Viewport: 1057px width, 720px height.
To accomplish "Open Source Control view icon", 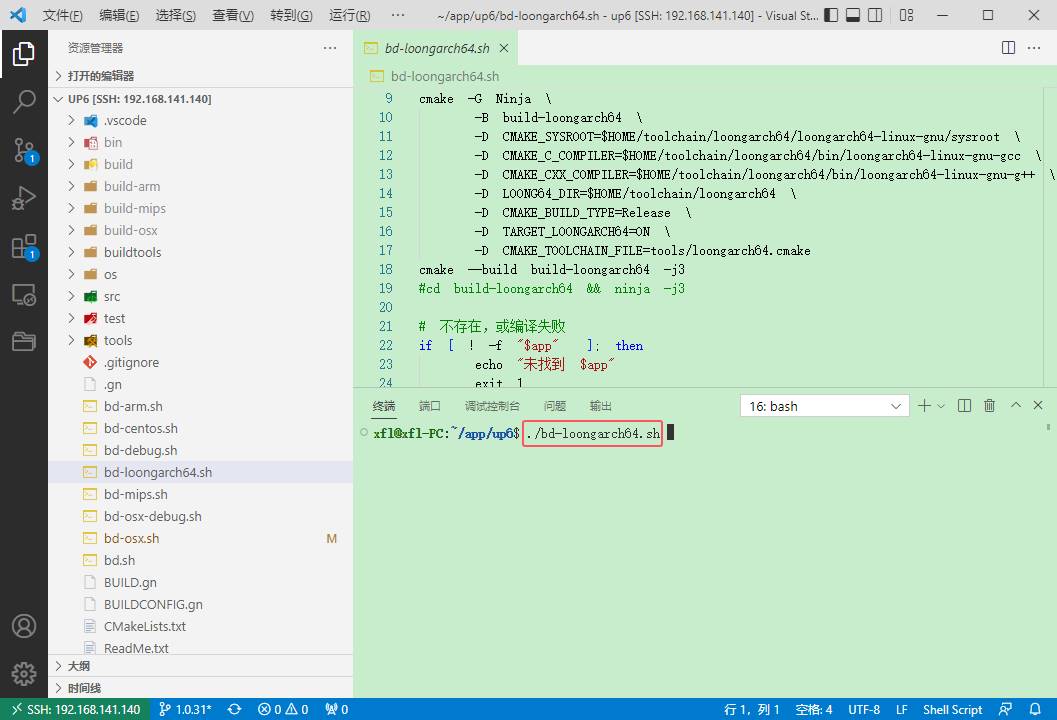I will pyautogui.click(x=24, y=150).
